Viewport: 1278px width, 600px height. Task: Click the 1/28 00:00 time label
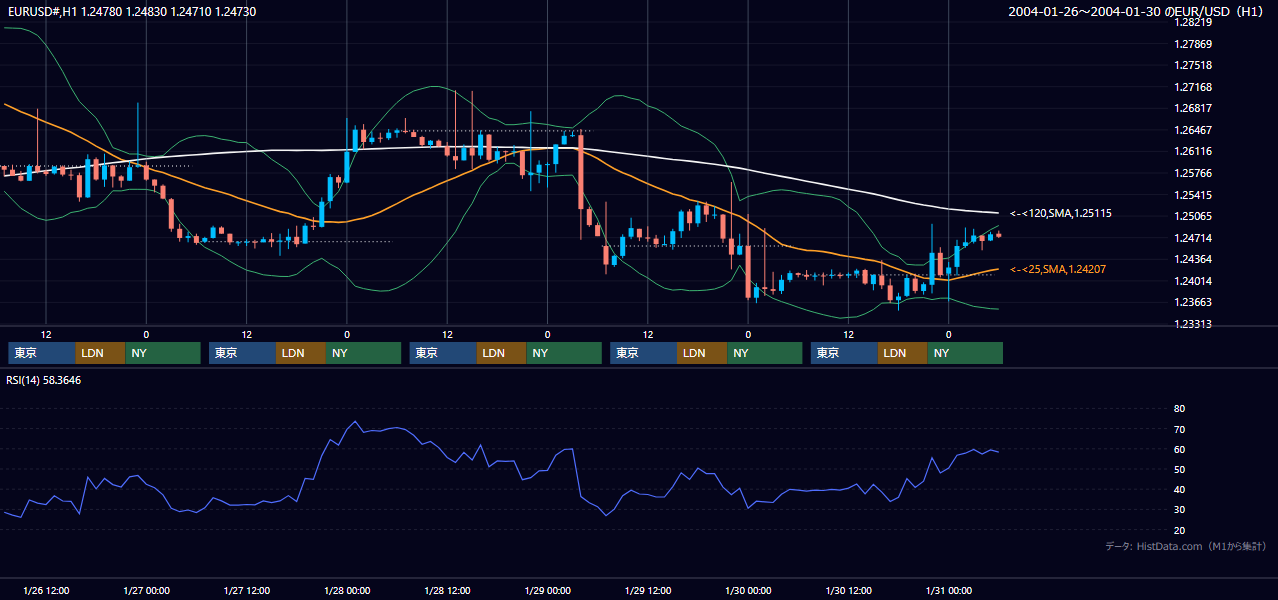click(347, 591)
